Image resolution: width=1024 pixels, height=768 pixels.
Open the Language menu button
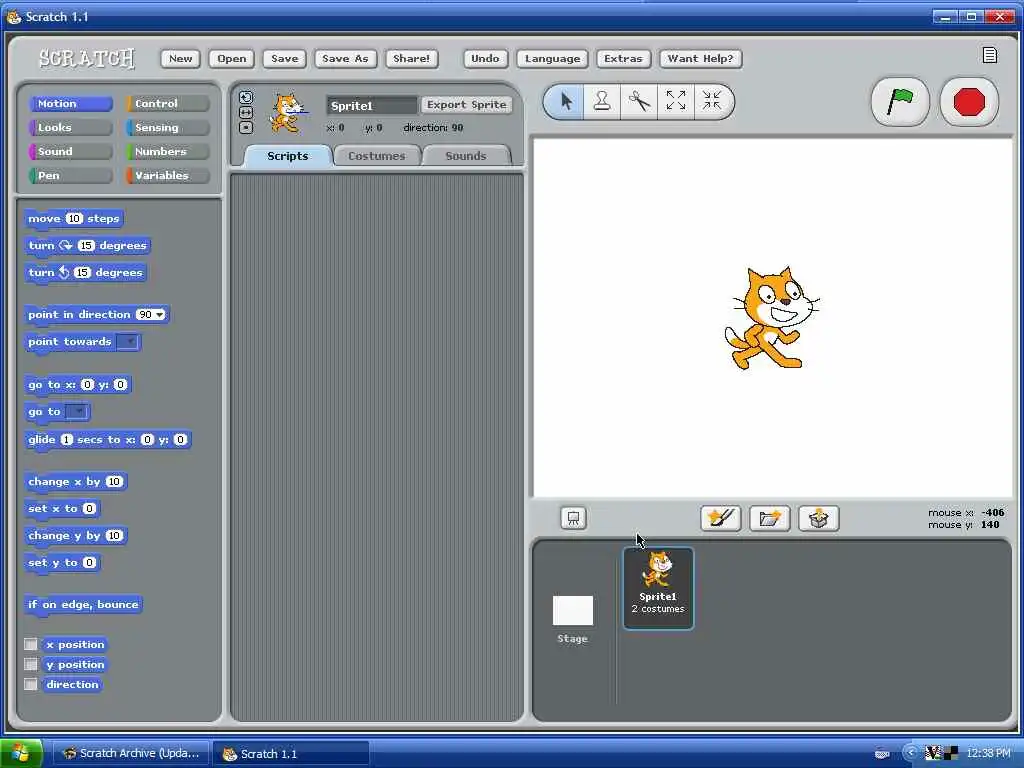[552, 59]
